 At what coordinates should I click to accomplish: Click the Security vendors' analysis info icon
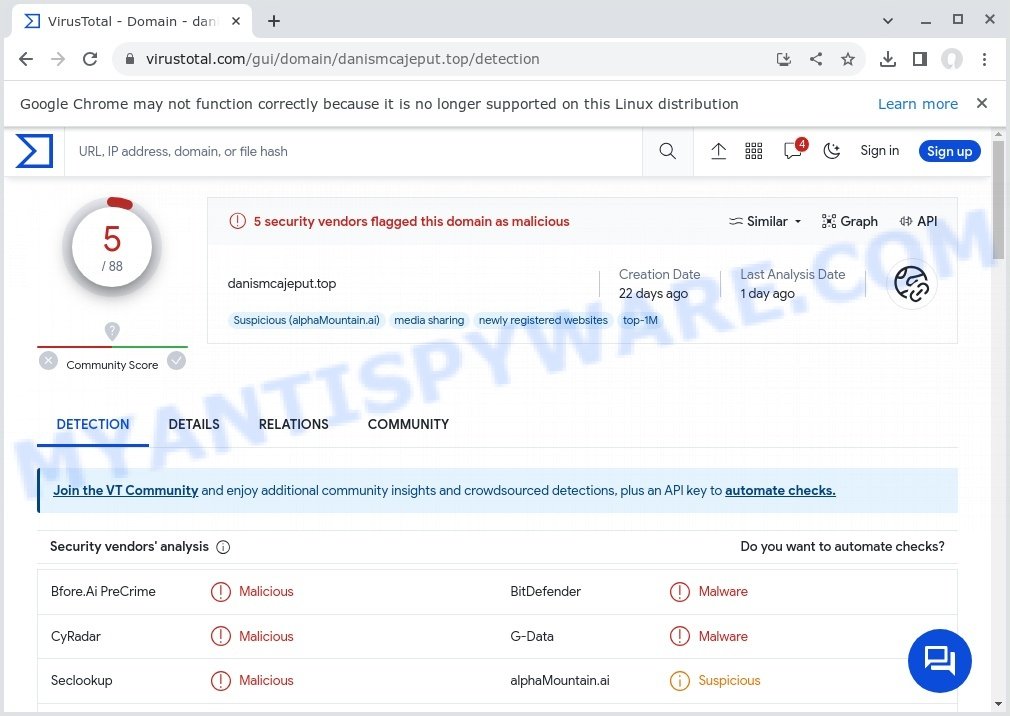[x=223, y=547]
